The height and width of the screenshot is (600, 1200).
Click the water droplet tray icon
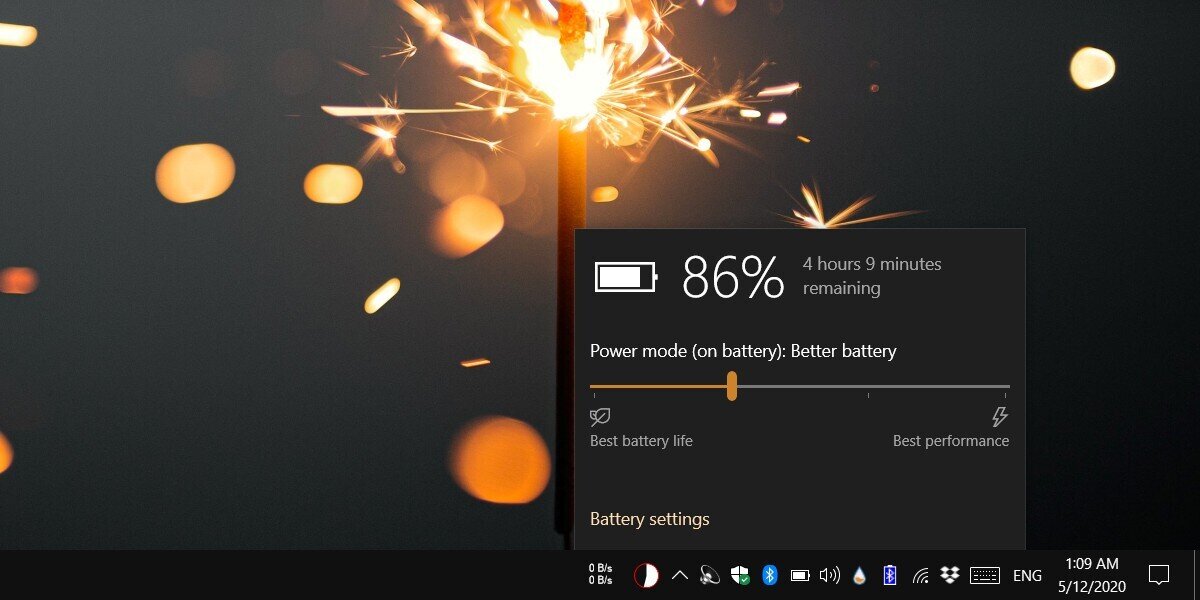(860, 575)
